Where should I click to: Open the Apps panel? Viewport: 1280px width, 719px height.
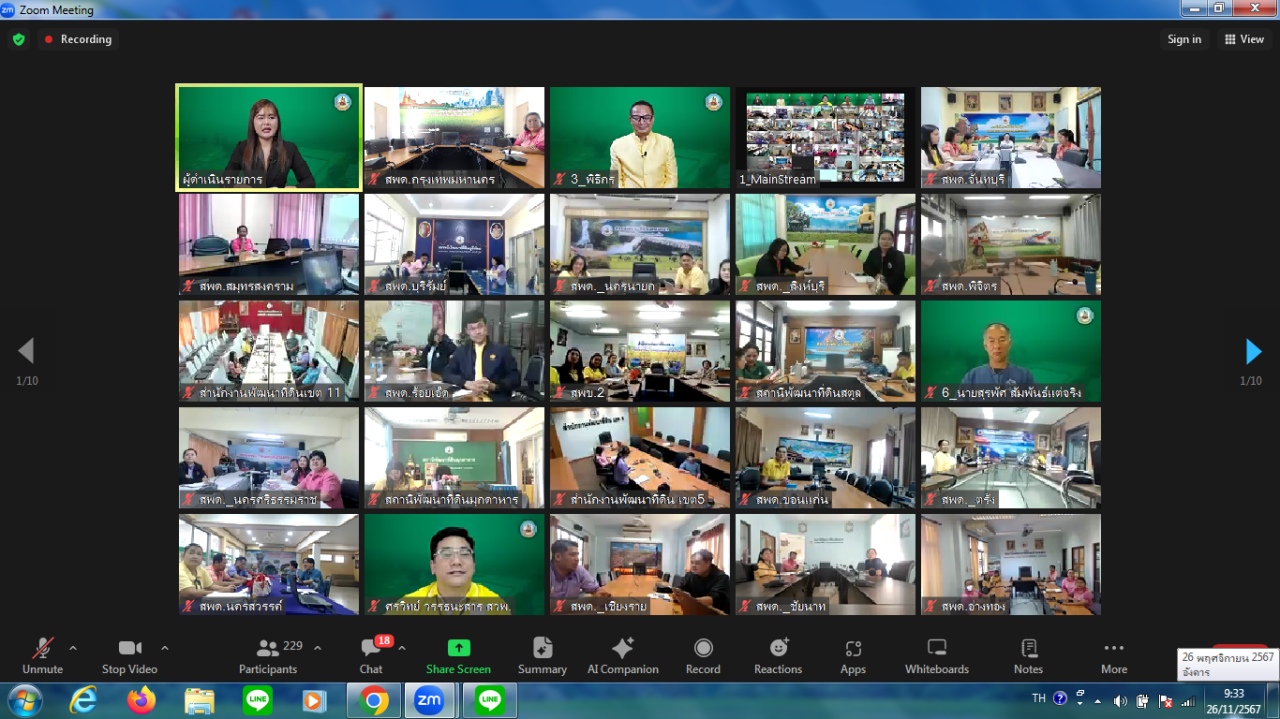(x=853, y=655)
